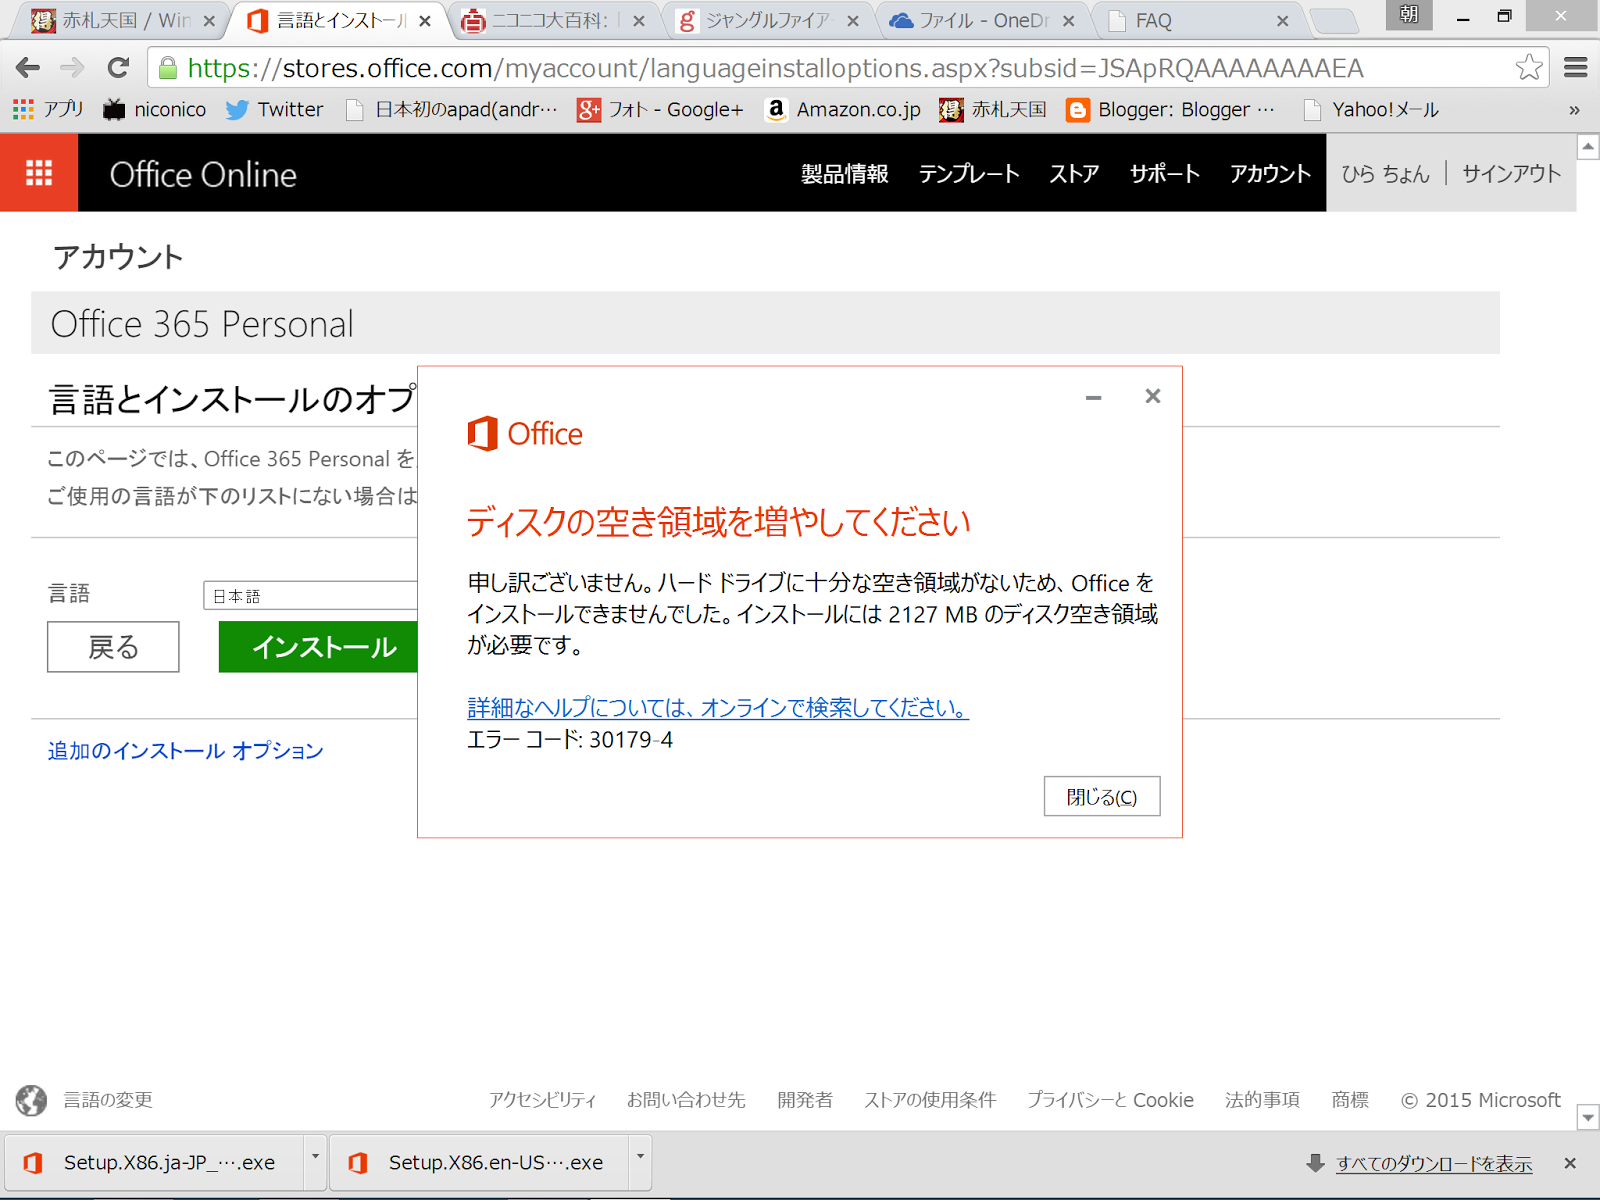
Task: Open the online detailed help link
Action: [718, 708]
